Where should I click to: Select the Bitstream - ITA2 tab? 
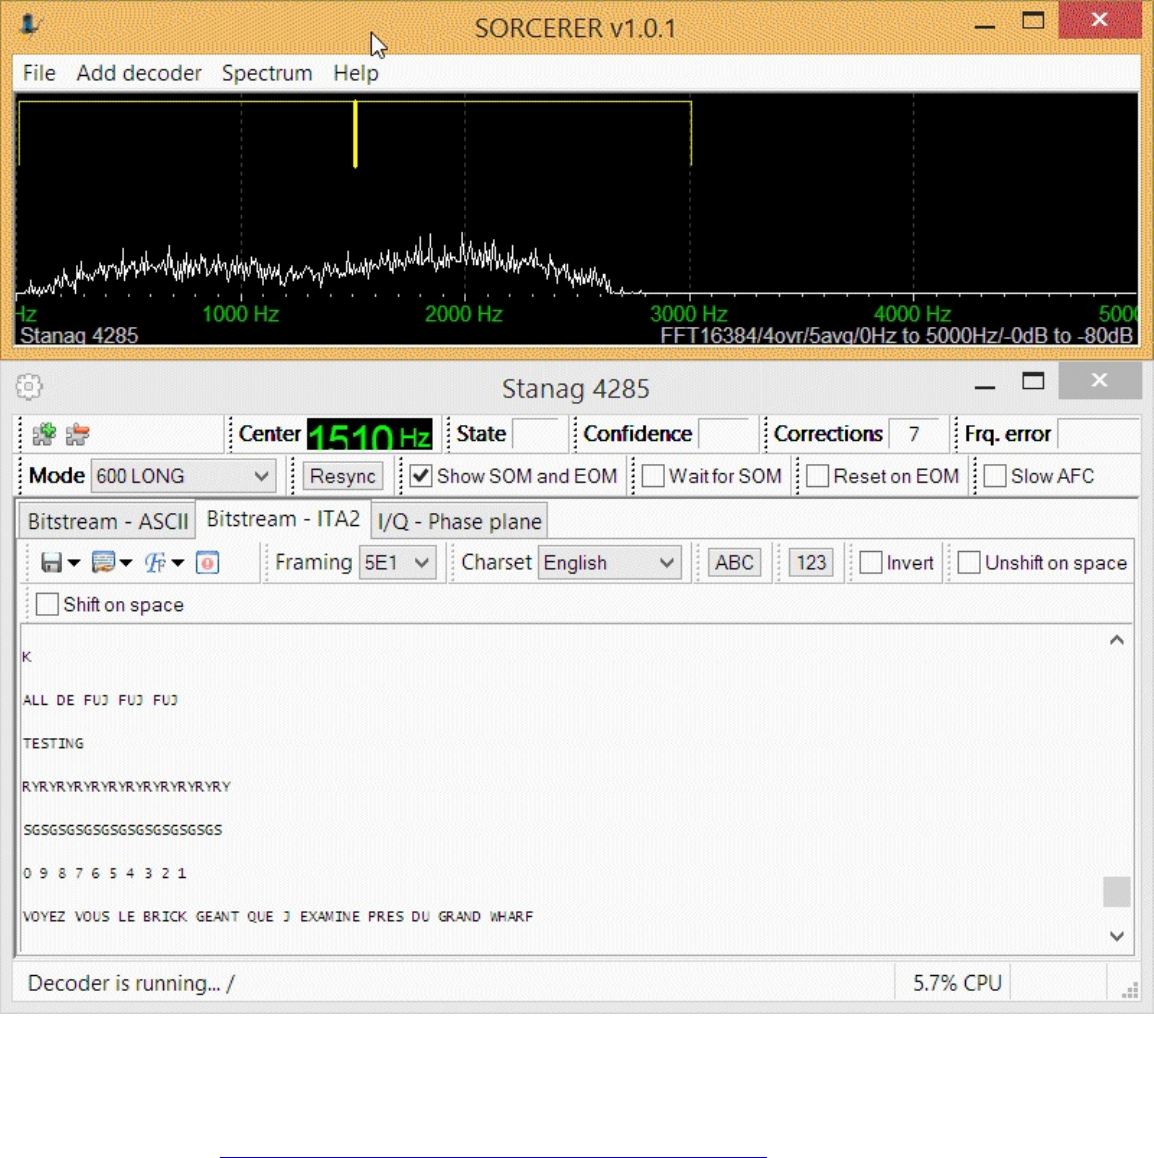point(283,519)
